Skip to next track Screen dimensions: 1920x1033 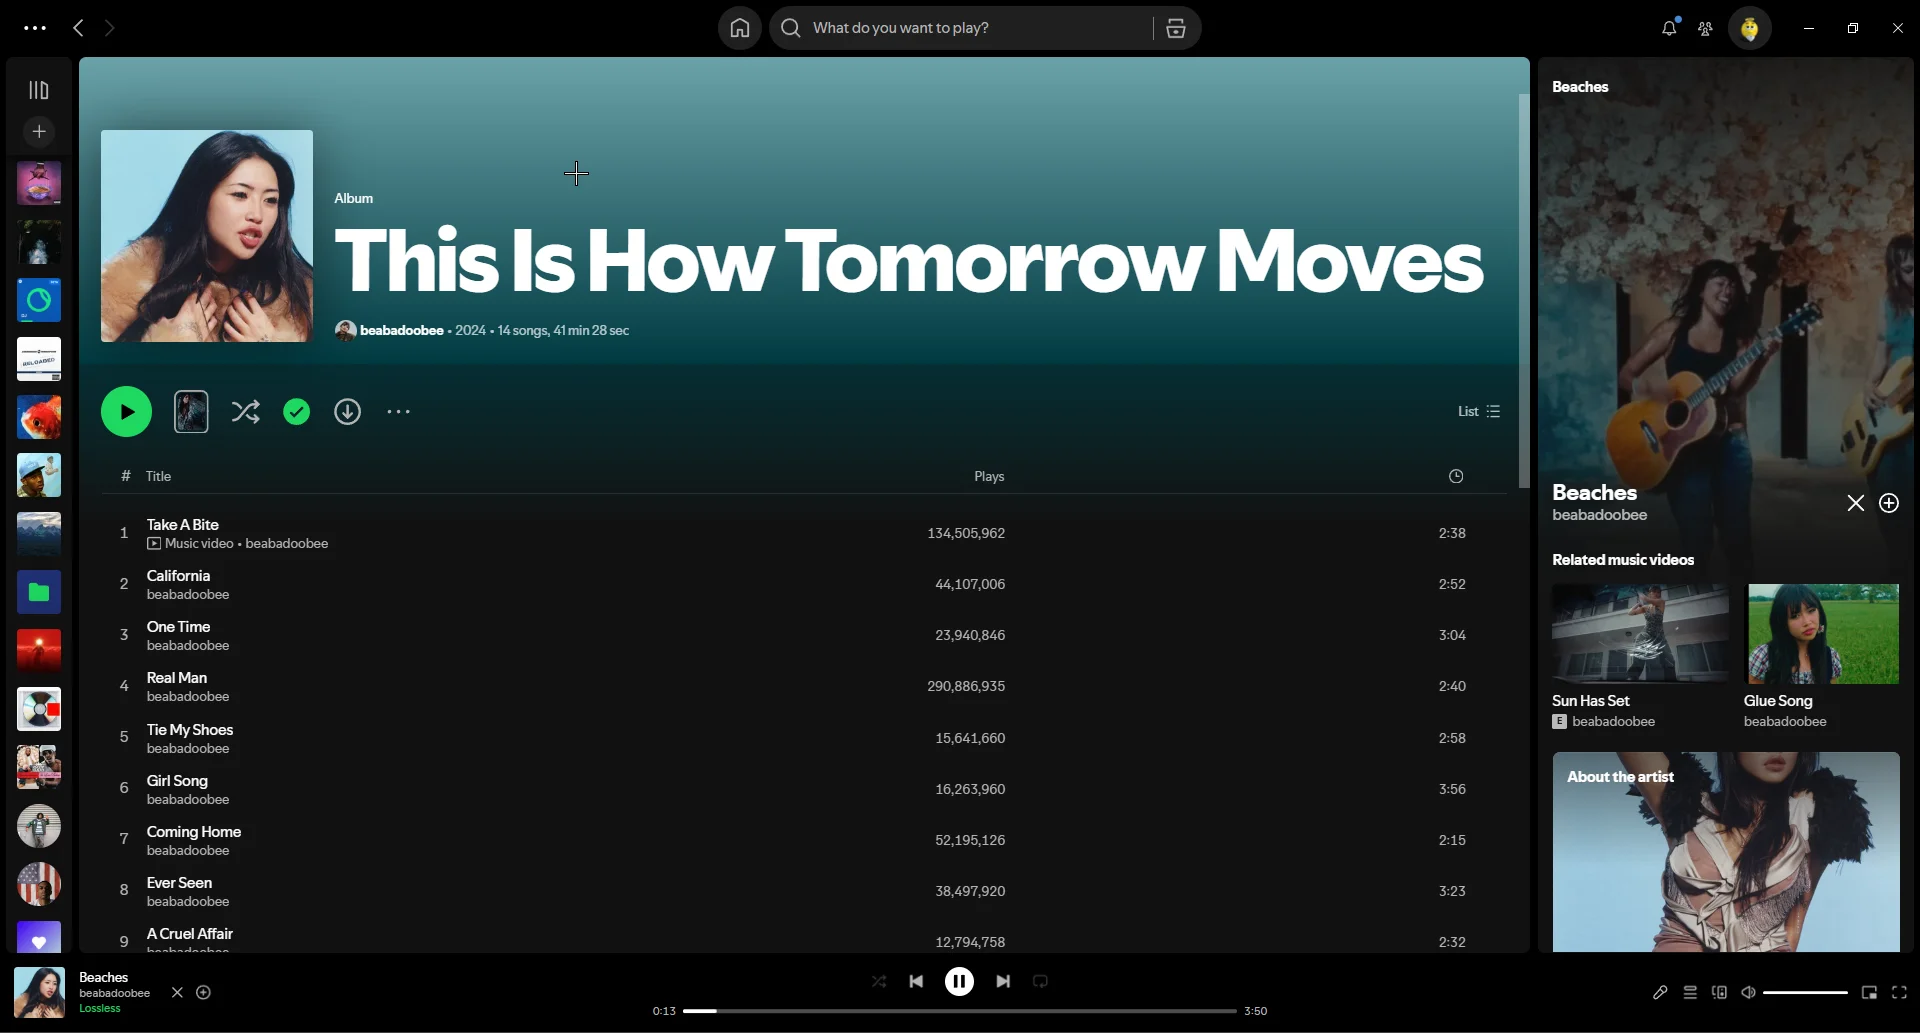(x=1002, y=981)
